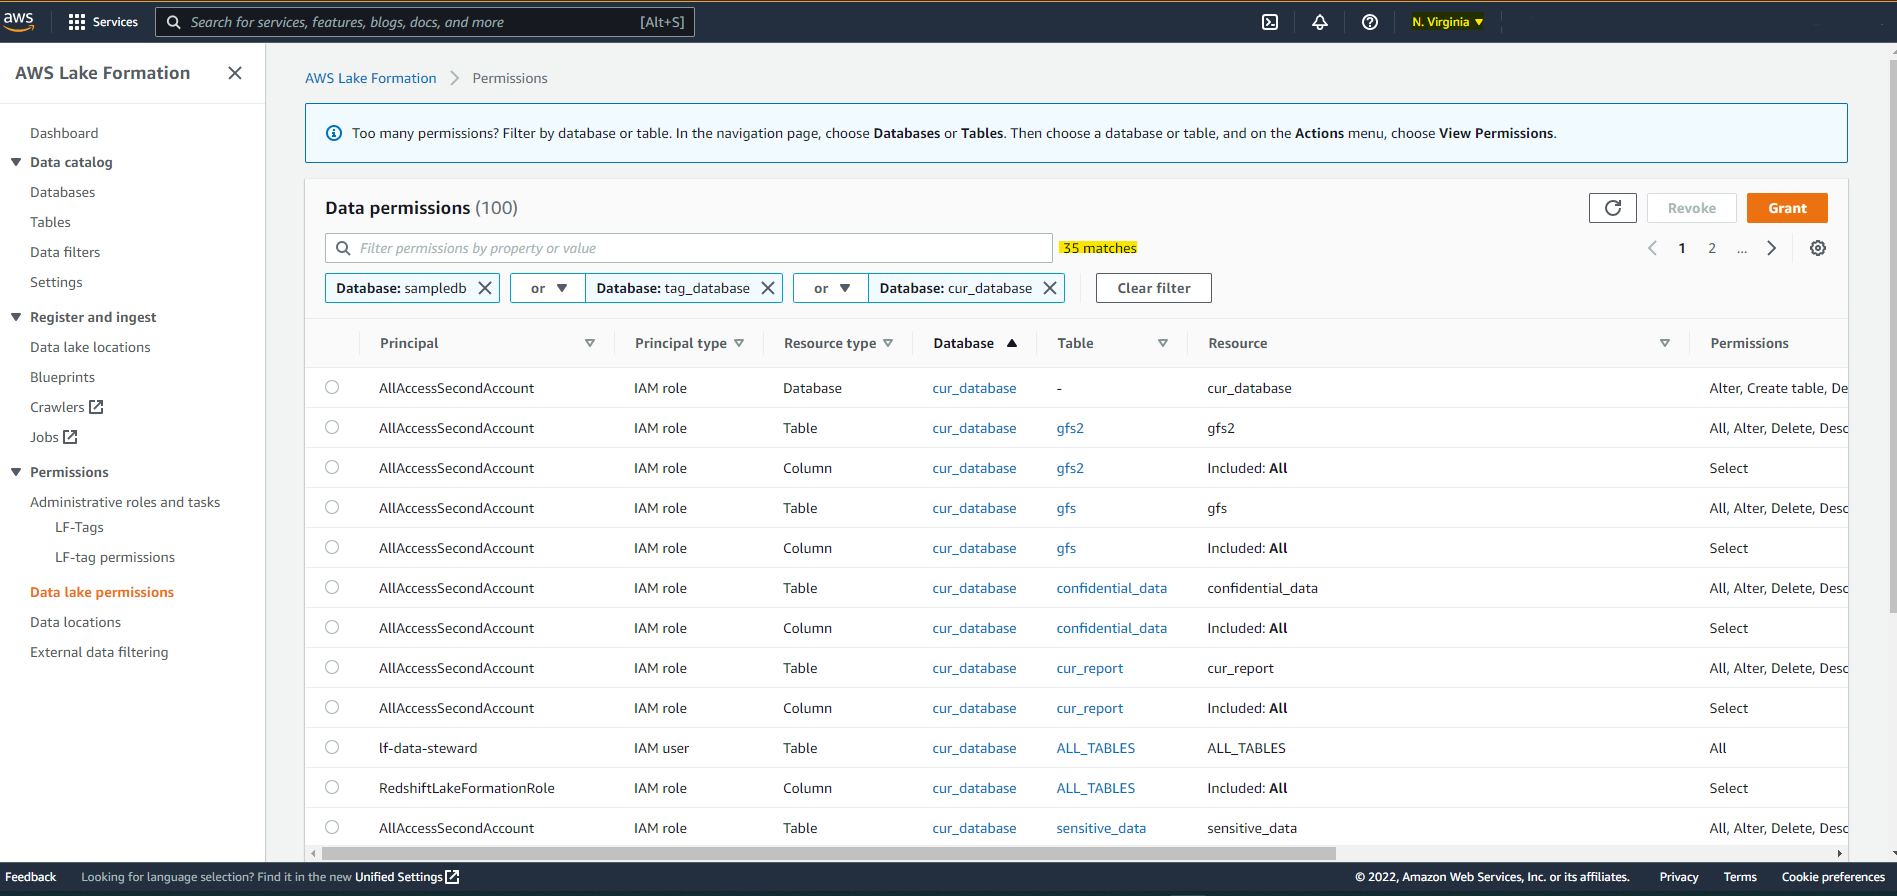Remove the cur_database filter token
This screenshot has width=1897, height=896.
click(x=1050, y=288)
